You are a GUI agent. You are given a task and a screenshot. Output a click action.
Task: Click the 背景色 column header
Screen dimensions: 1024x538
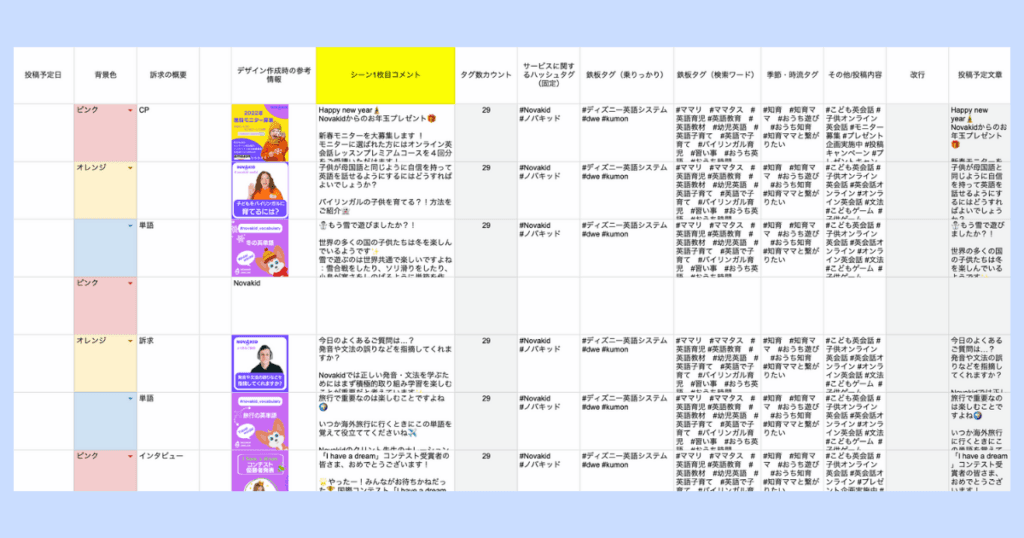(105, 75)
